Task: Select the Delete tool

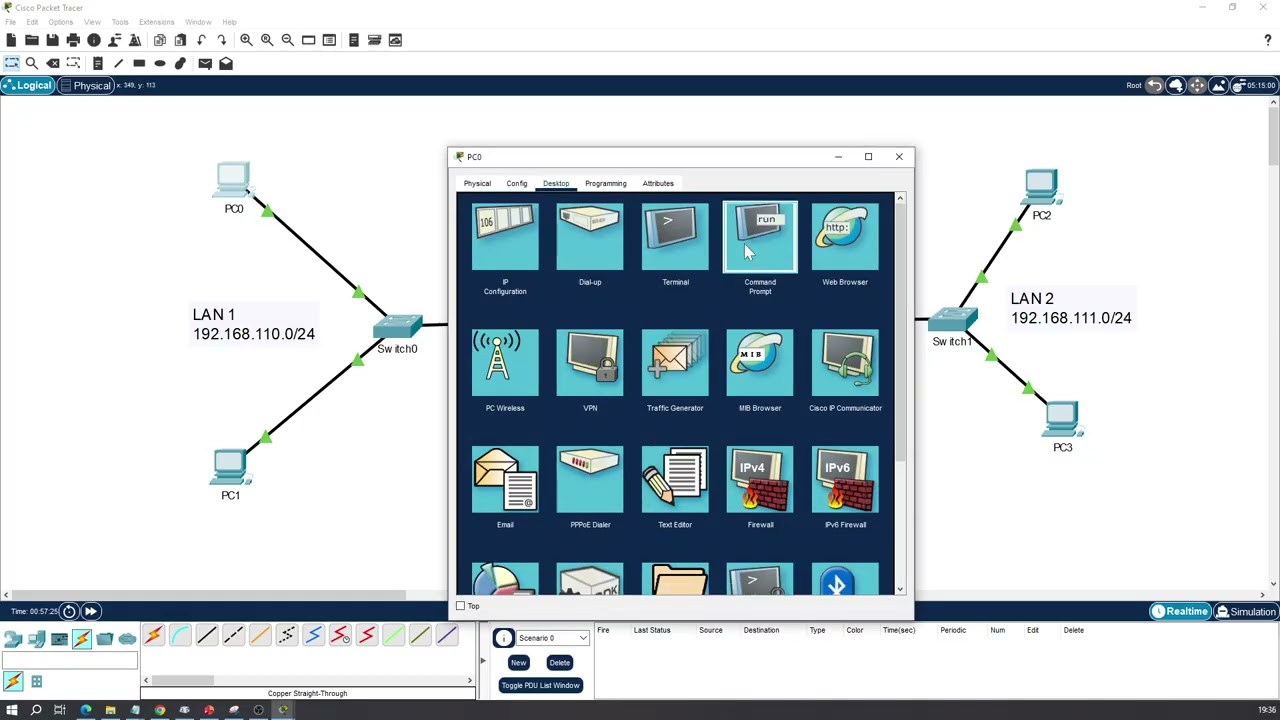Action: (53, 63)
